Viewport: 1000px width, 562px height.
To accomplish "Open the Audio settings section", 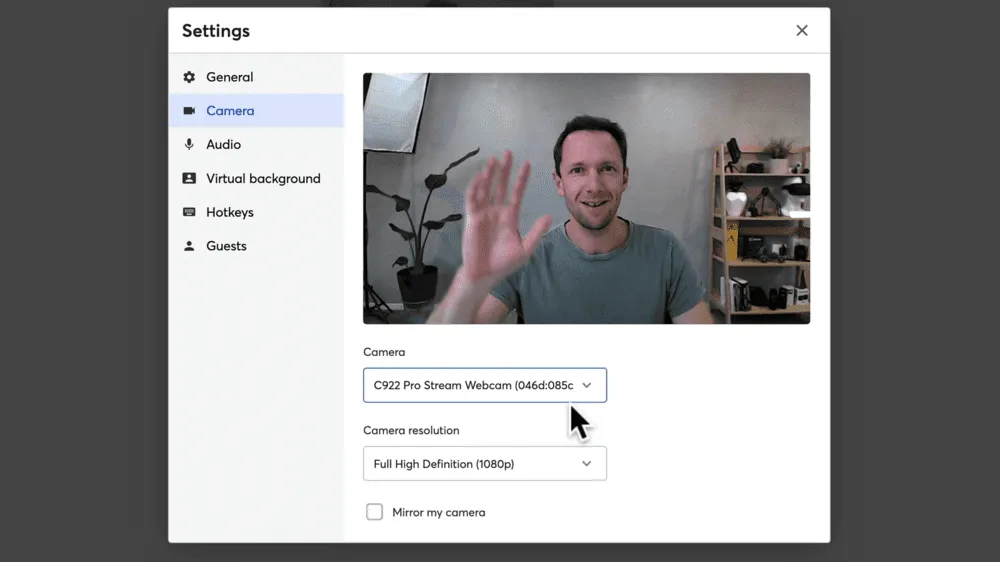I will (x=223, y=145).
